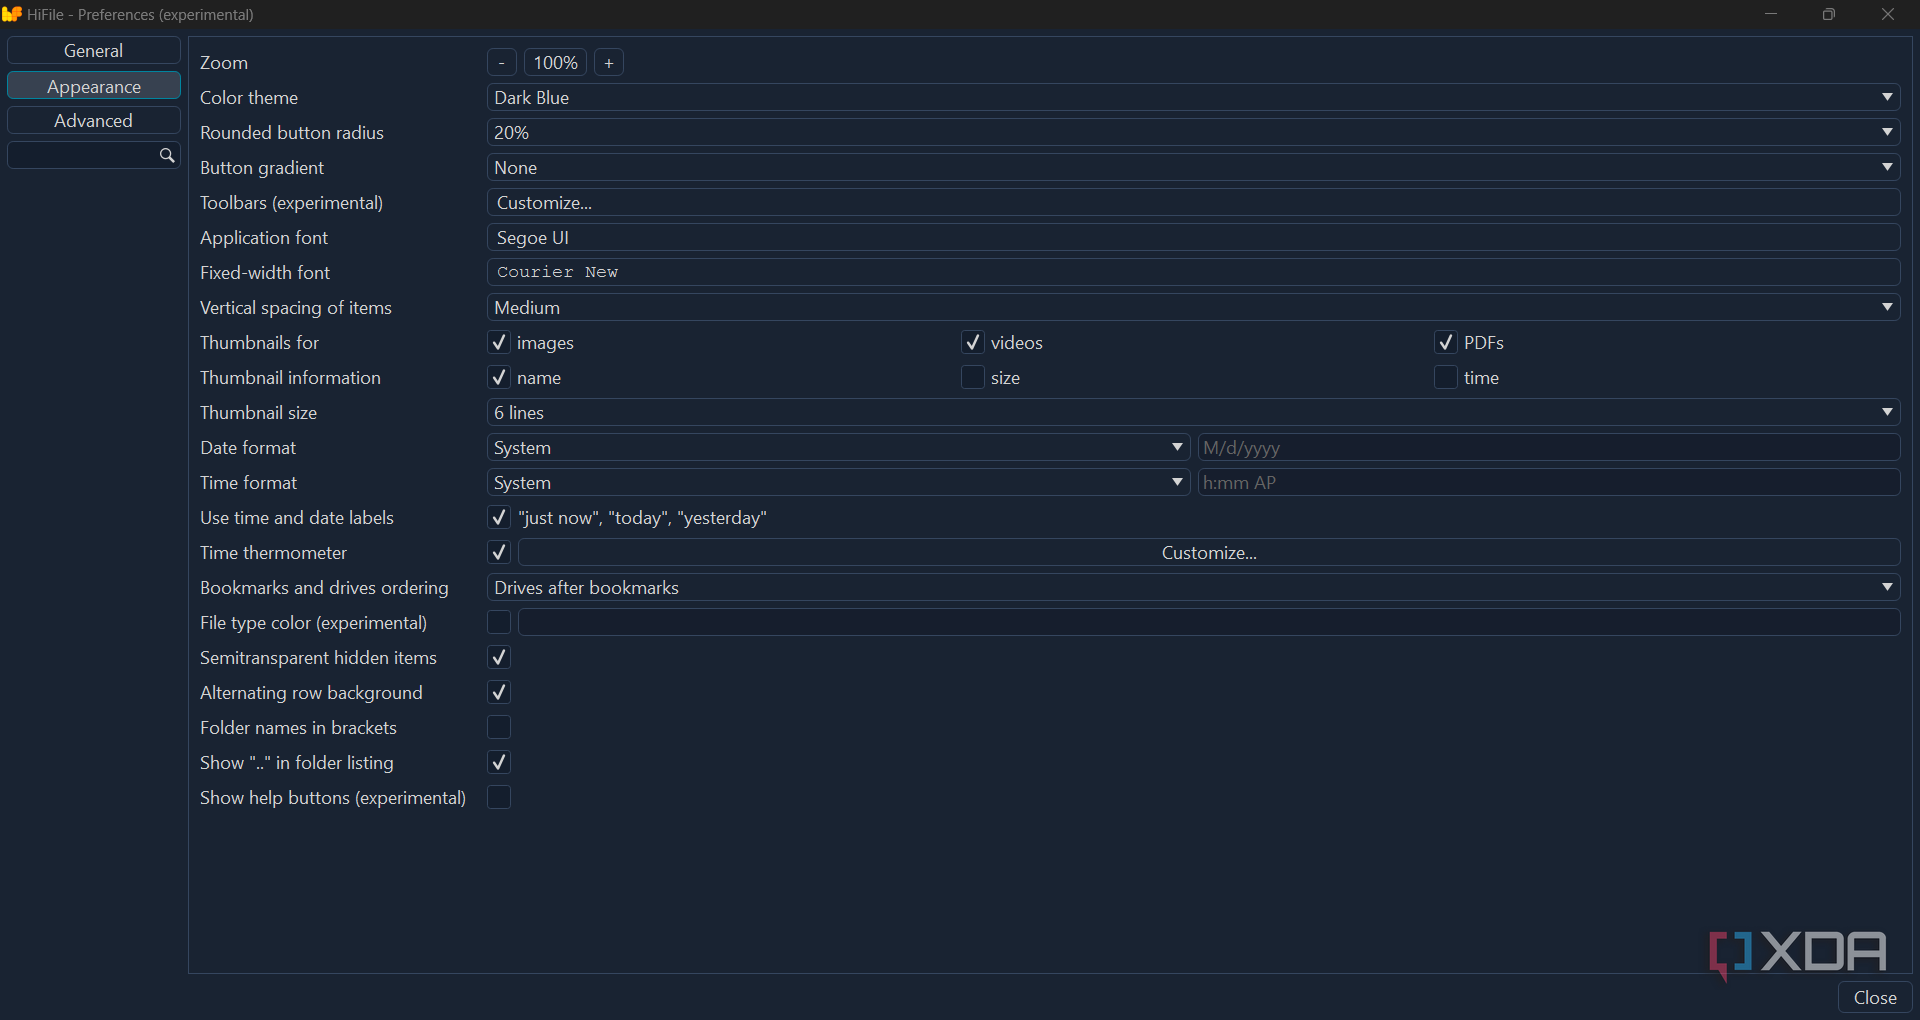Open the Thumbnail size dropdown
The height and width of the screenshot is (1020, 1920).
1194,413
